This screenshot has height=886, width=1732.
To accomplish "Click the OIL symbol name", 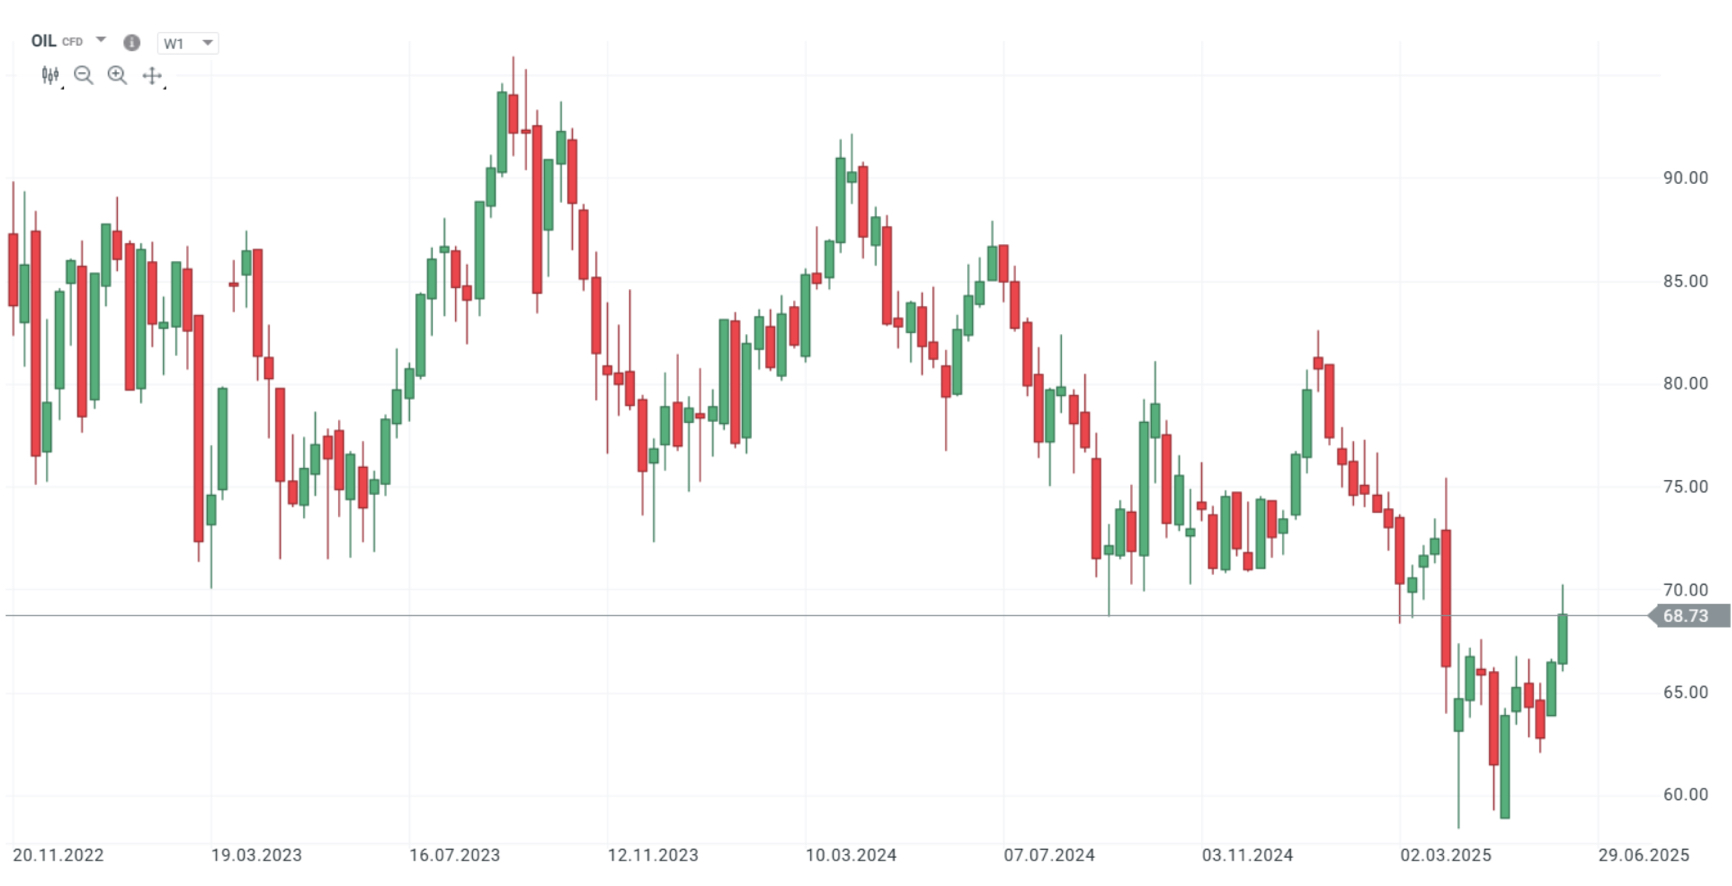I will pos(43,41).
